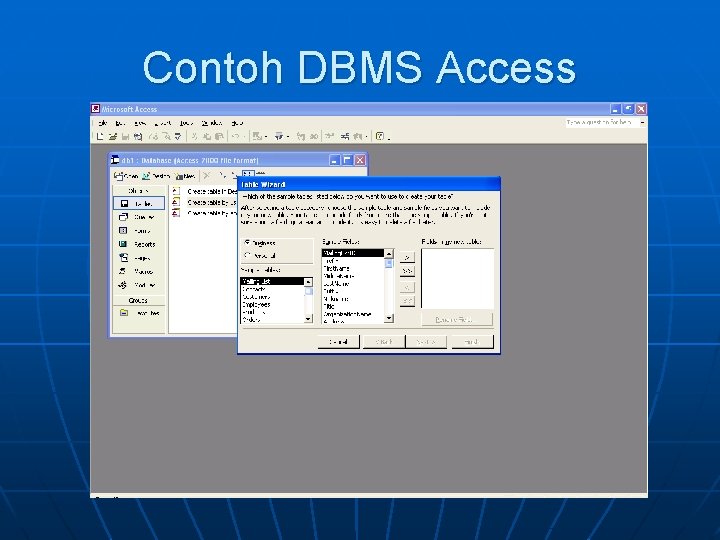Click the Cancel button in Table Wizard
The image size is (720, 540).
pos(338,342)
